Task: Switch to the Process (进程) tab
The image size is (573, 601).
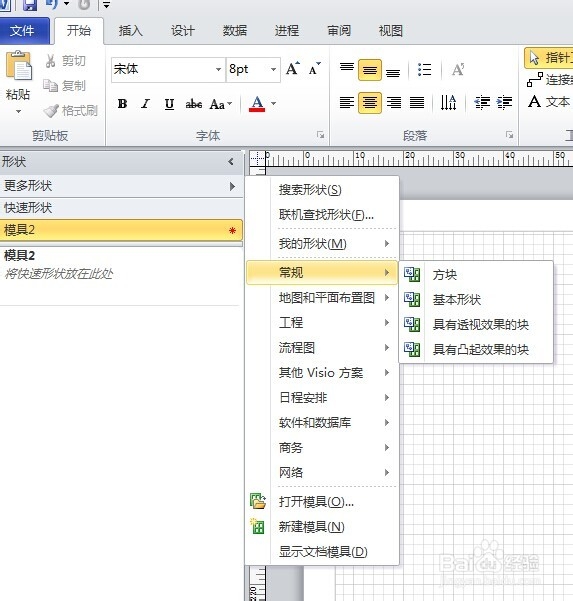Action: click(287, 31)
